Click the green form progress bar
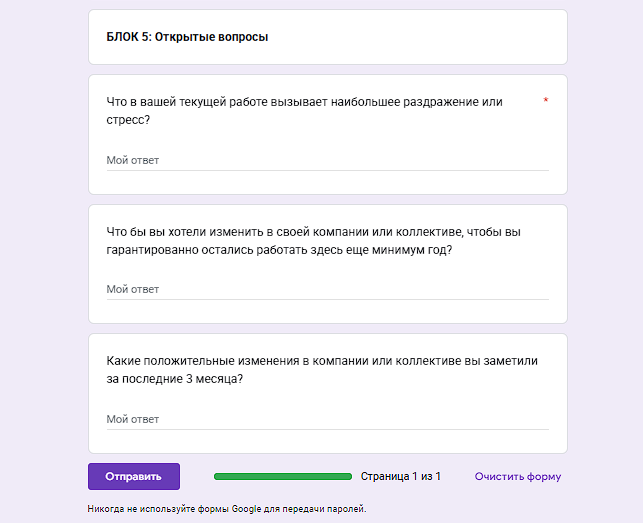 click(x=283, y=477)
